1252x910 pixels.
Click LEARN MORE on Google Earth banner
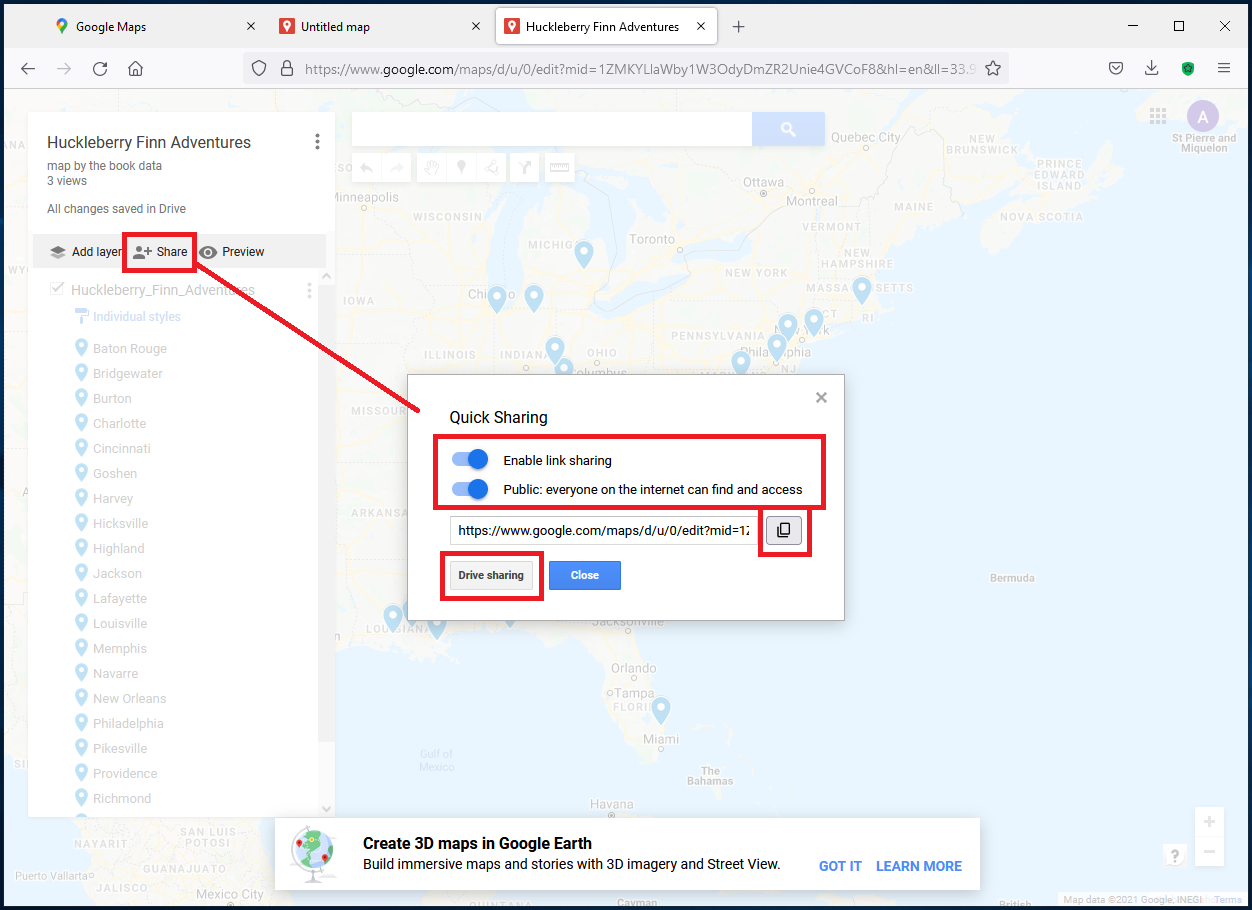click(919, 866)
